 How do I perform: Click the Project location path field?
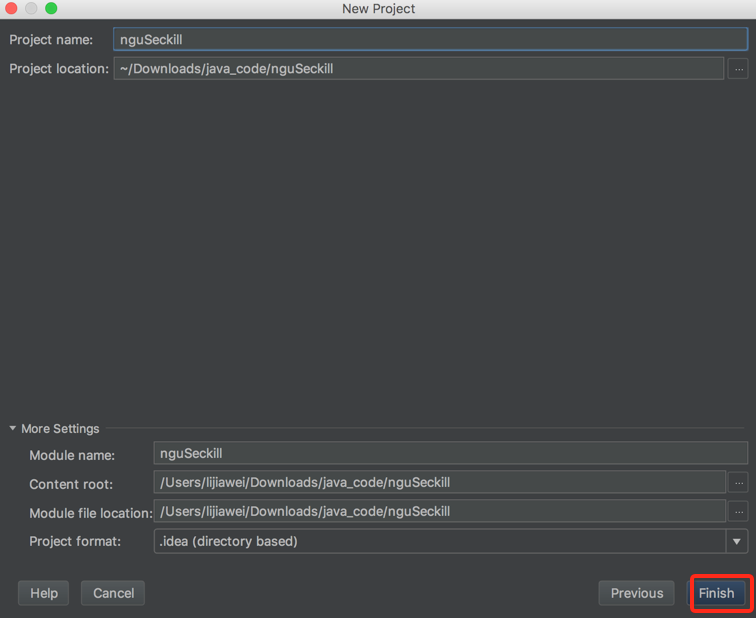pyautogui.click(x=418, y=68)
